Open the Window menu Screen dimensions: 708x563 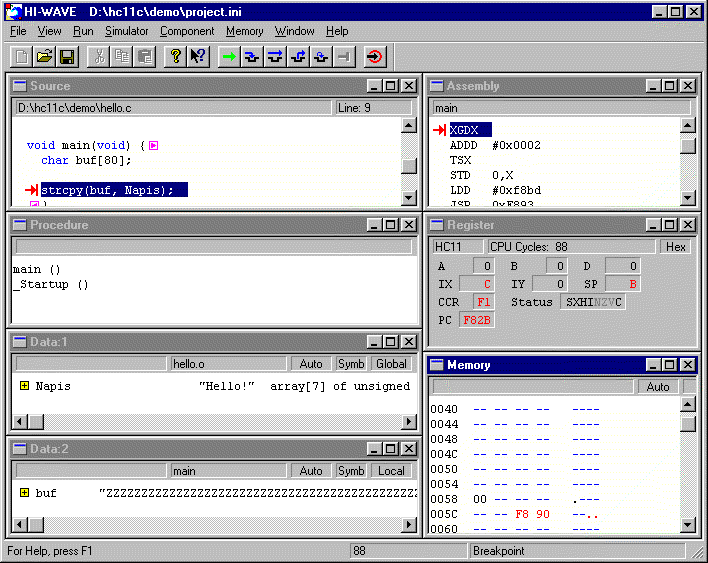294,31
